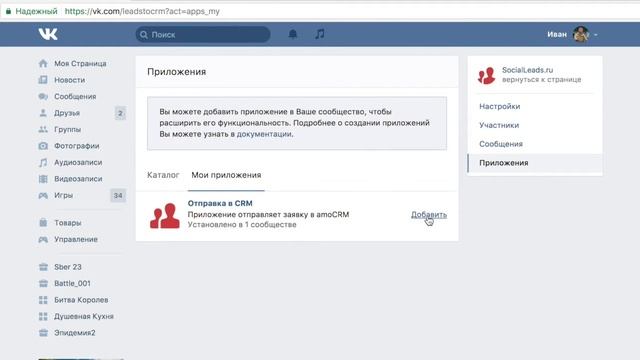Image resolution: width=640 pixels, height=360 pixels.
Task: Open Управление section
Action: click(x=76, y=240)
